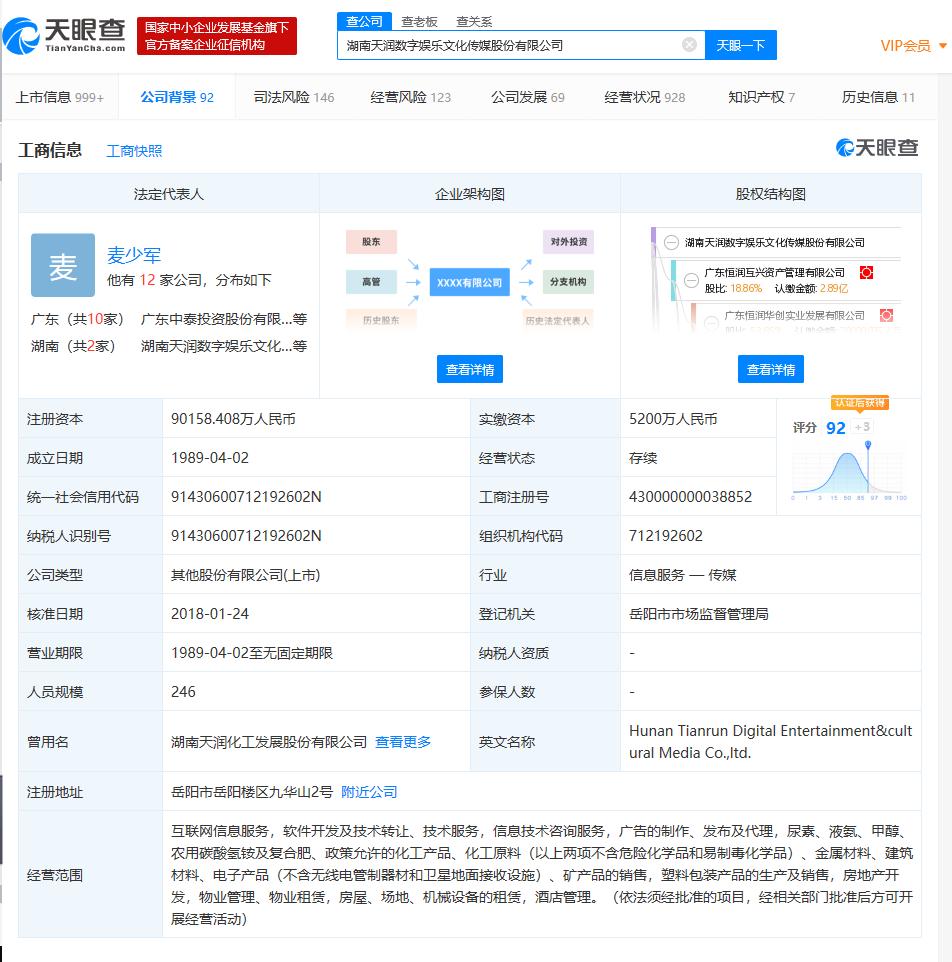
Task: Open 附近公司 link beside address
Action: (x=369, y=792)
